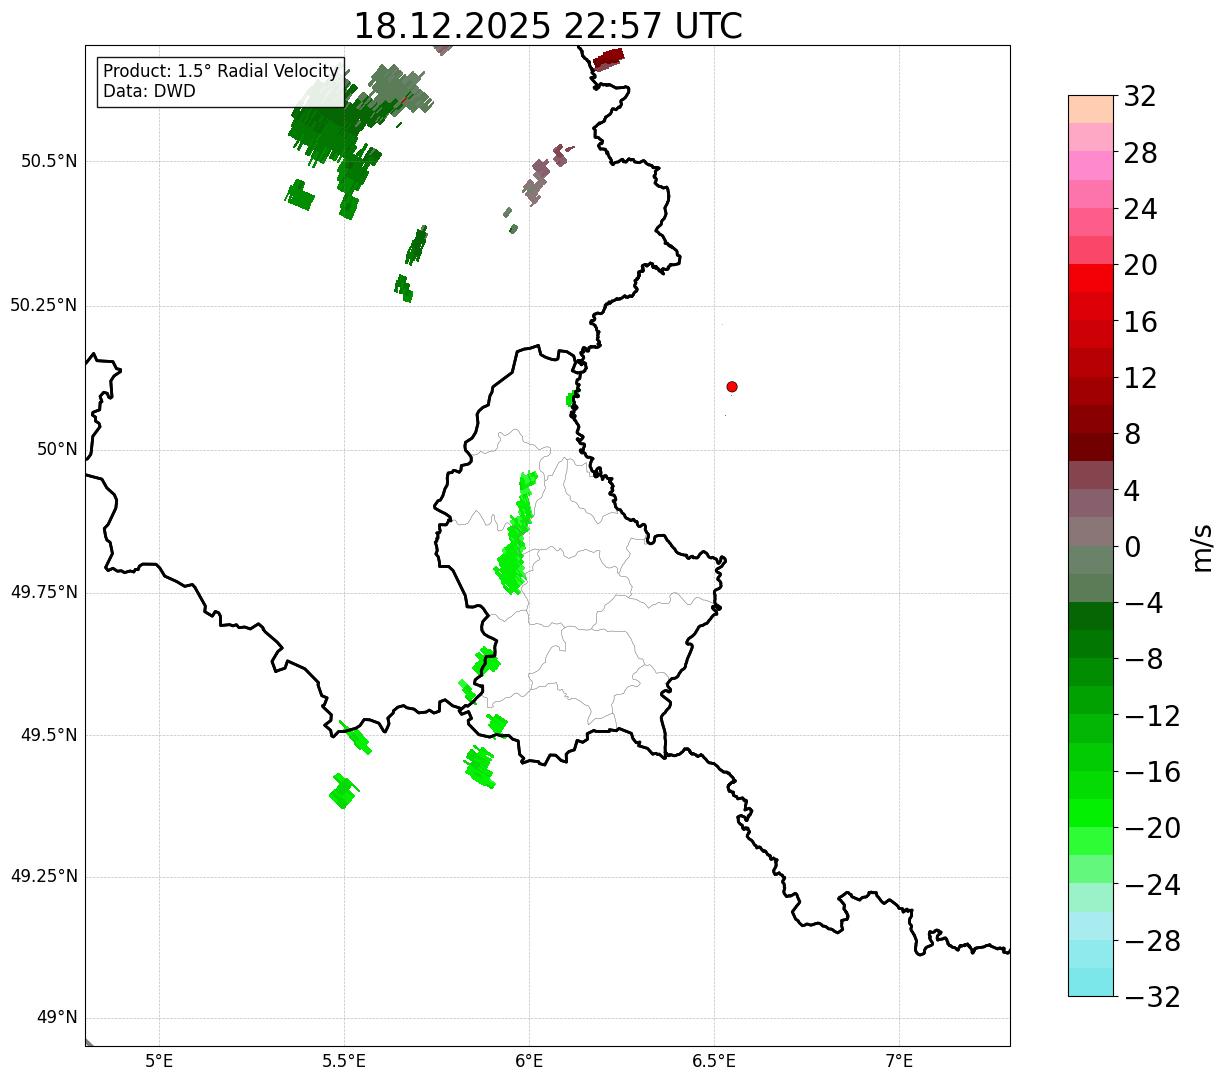Viewport: 1225px width, 1081px height.
Task: Click the peach top segment of the colorbar
Action: pos(1091,109)
